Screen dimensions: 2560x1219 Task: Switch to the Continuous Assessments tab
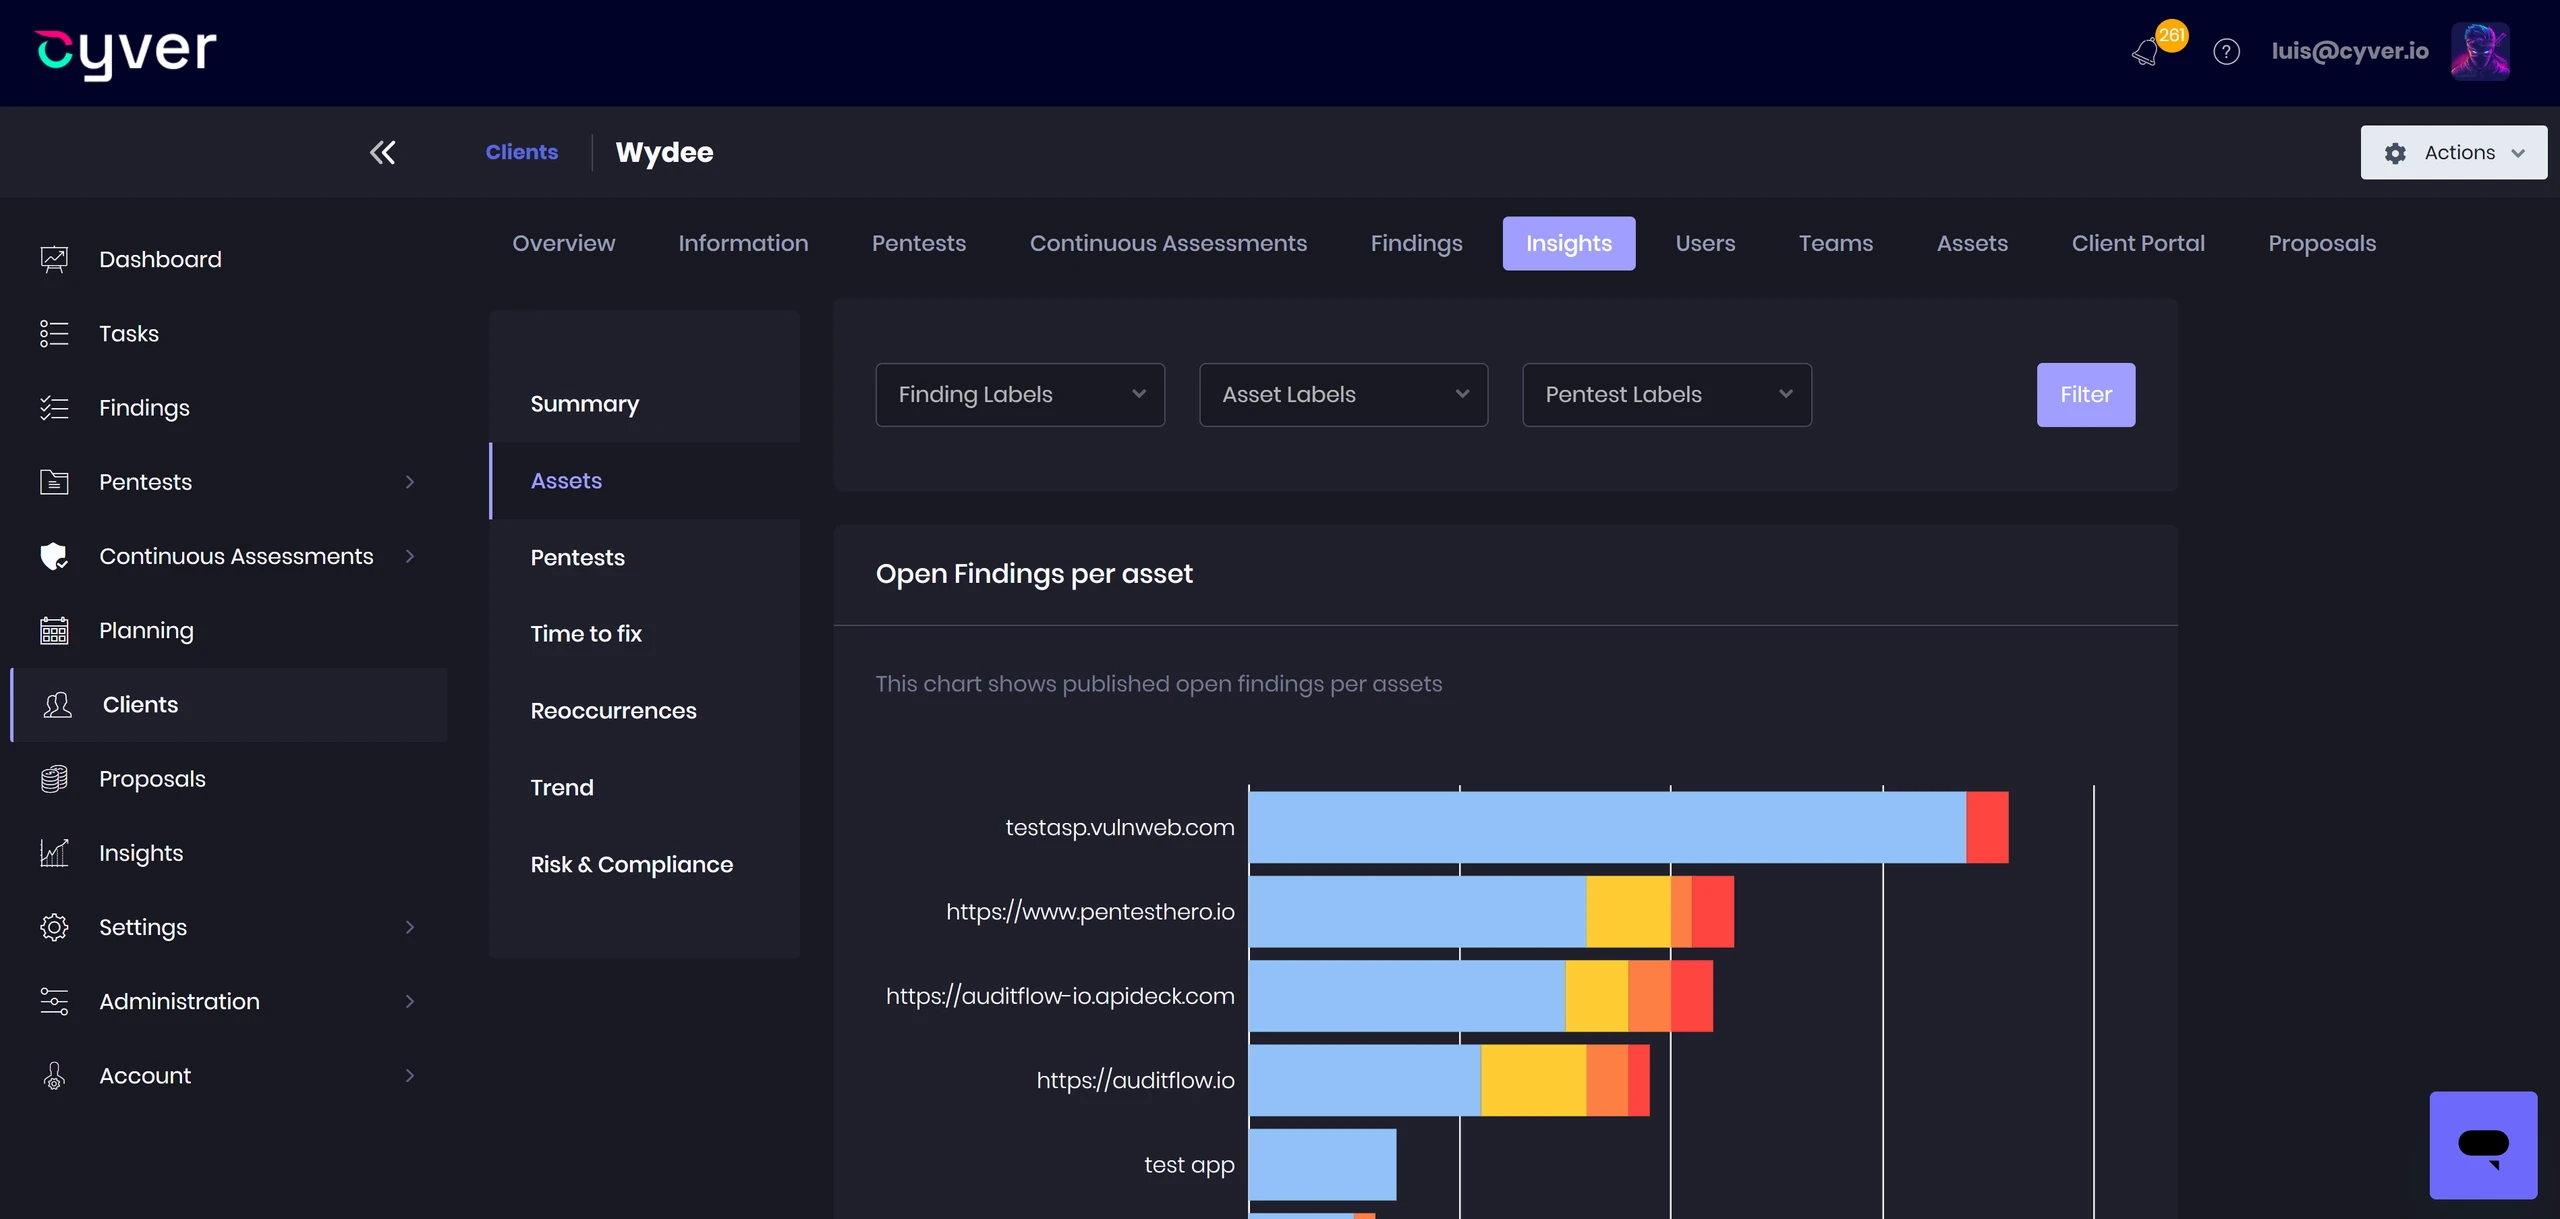point(1168,243)
